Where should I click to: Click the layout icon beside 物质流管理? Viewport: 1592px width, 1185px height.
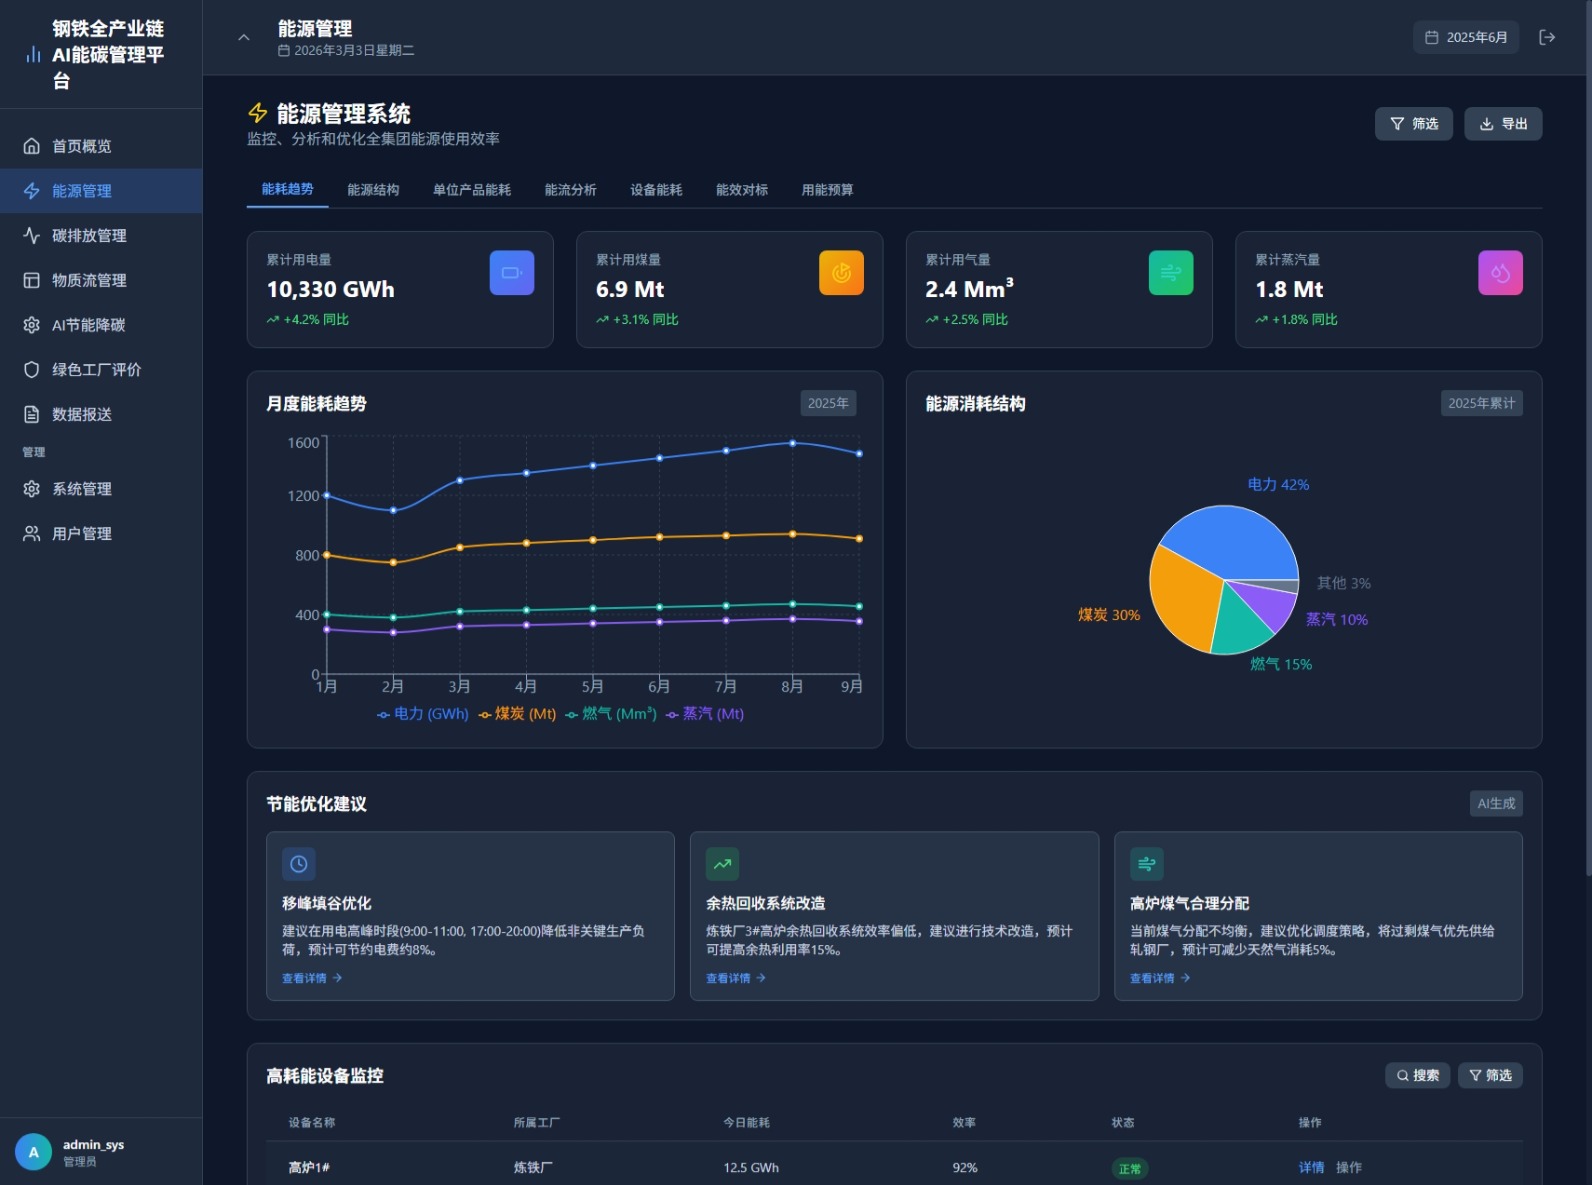coord(32,280)
